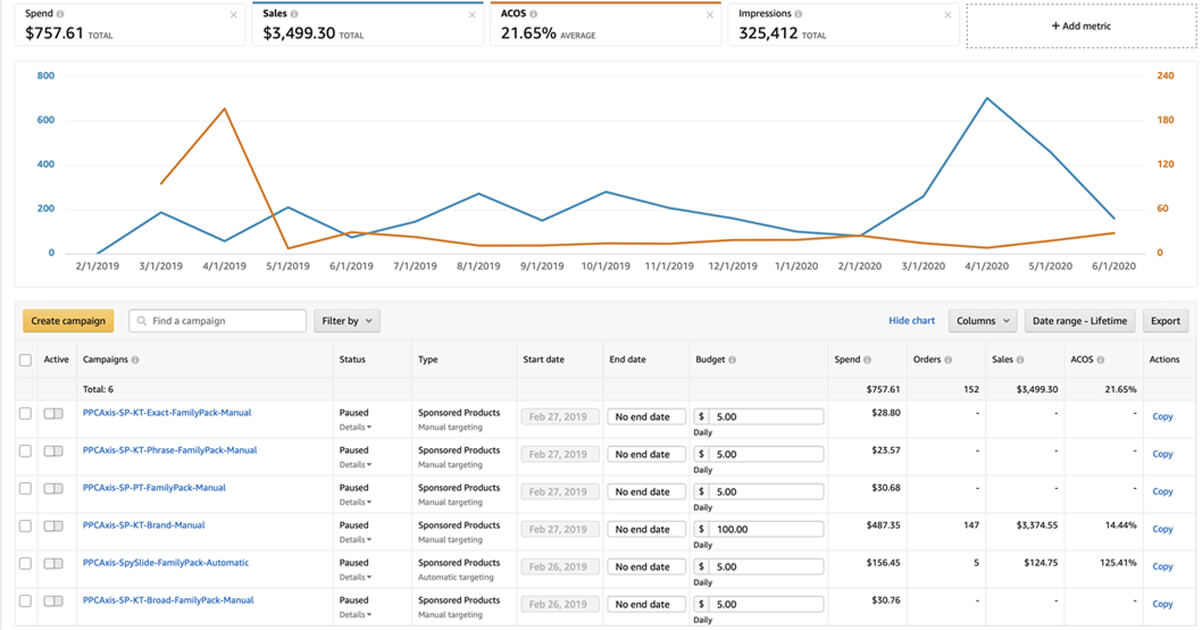
Task: Click the info icon beside Campaigns header
Action: [135, 360]
